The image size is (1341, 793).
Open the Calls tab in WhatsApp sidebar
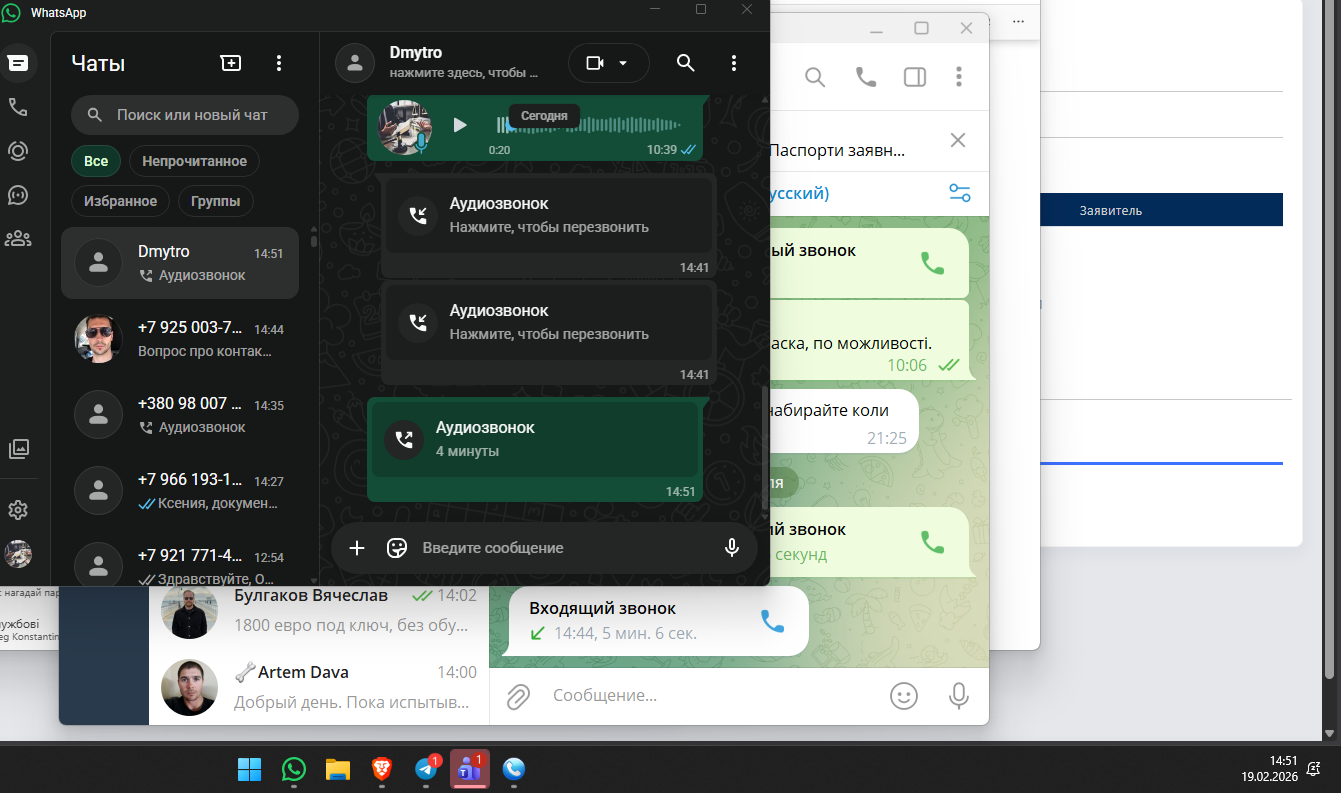(x=18, y=107)
